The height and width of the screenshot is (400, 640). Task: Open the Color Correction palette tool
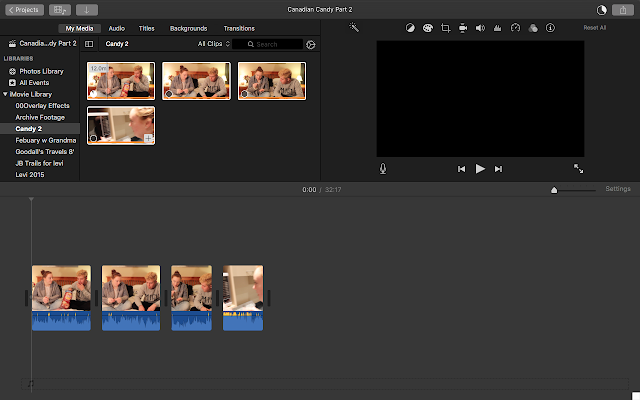click(x=427, y=28)
